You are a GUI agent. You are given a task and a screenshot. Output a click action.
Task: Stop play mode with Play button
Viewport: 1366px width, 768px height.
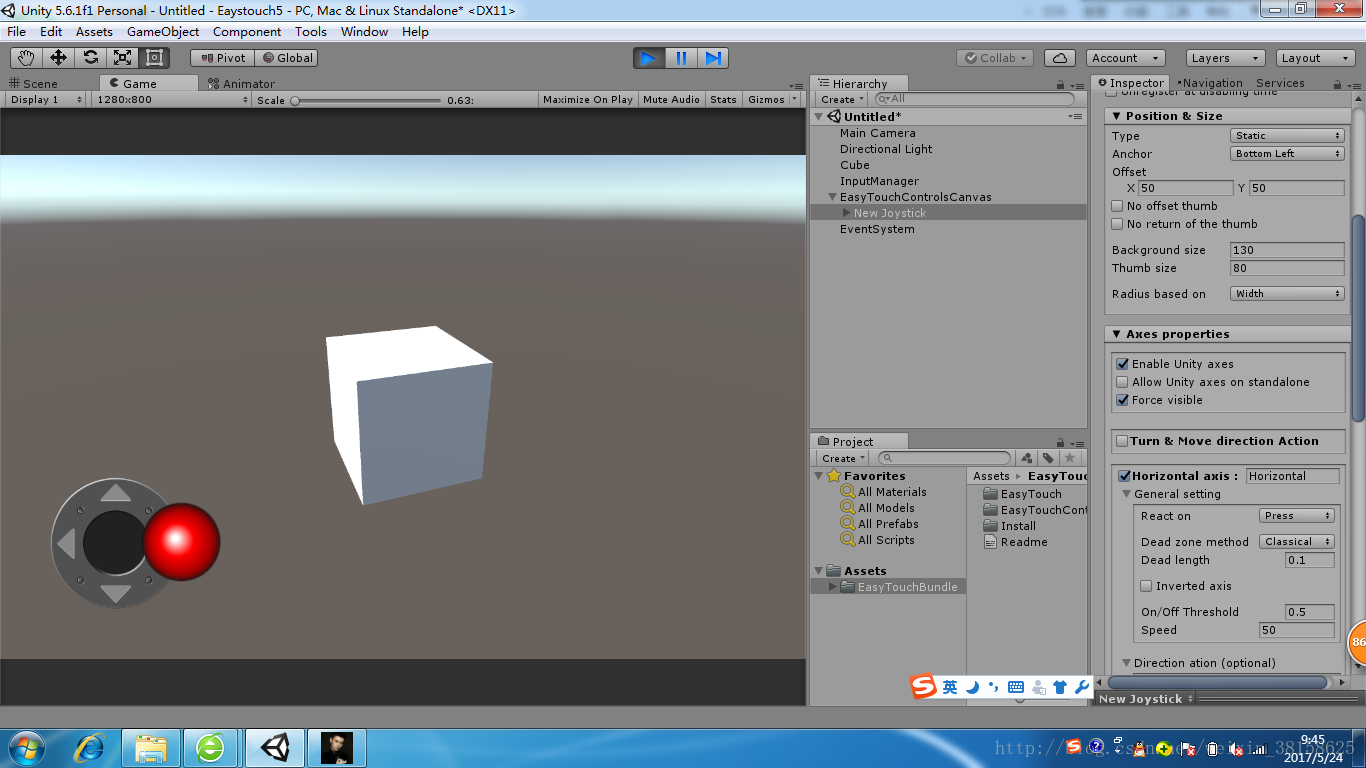(x=649, y=58)
